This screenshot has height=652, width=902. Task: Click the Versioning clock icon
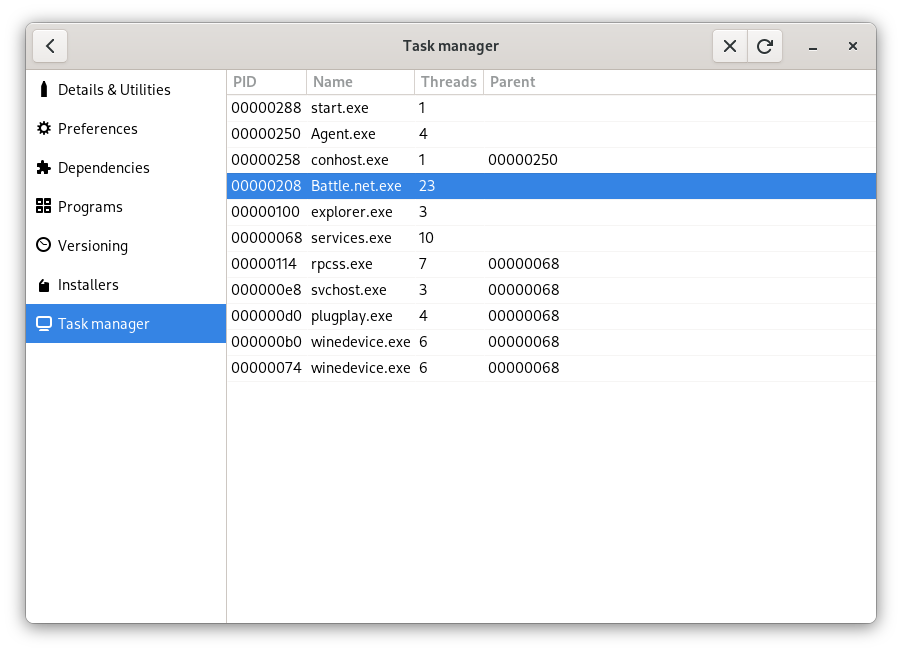(x=42, y=245)
